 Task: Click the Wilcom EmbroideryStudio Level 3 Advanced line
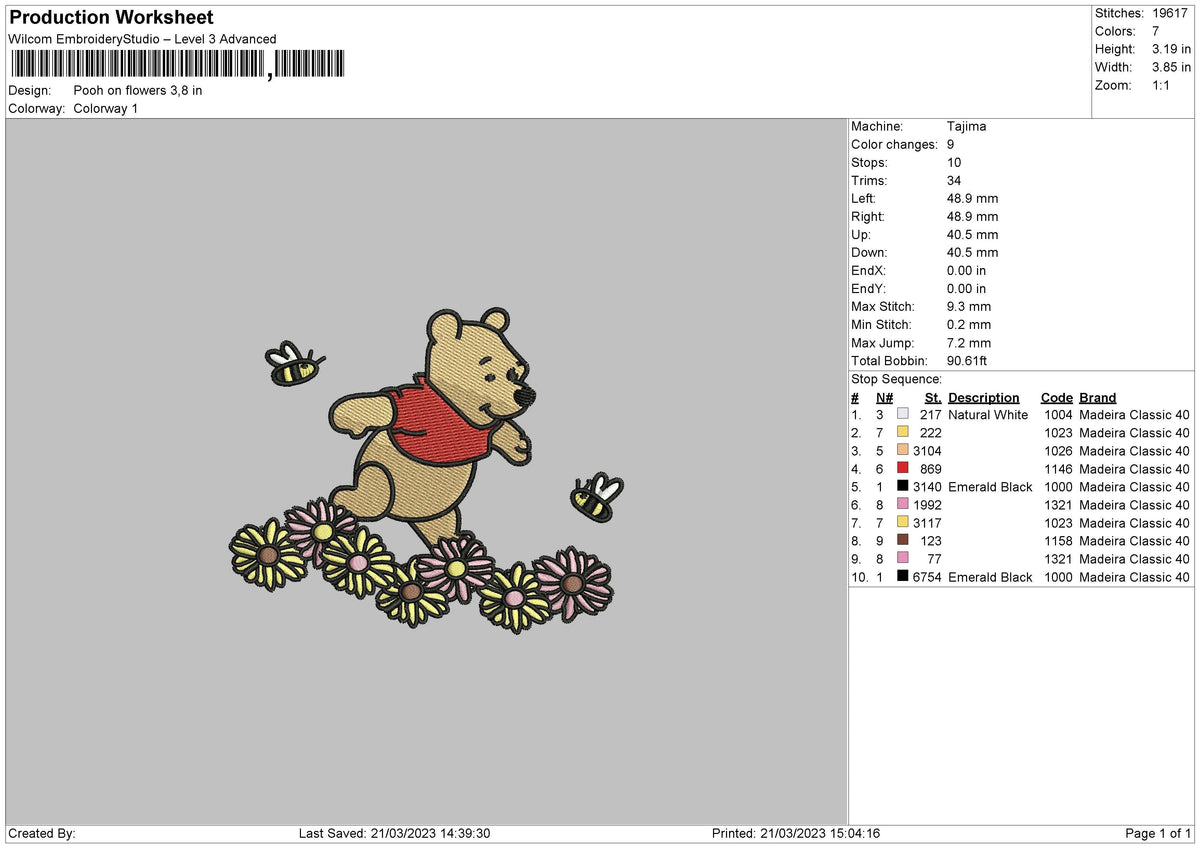coord(142,39)
